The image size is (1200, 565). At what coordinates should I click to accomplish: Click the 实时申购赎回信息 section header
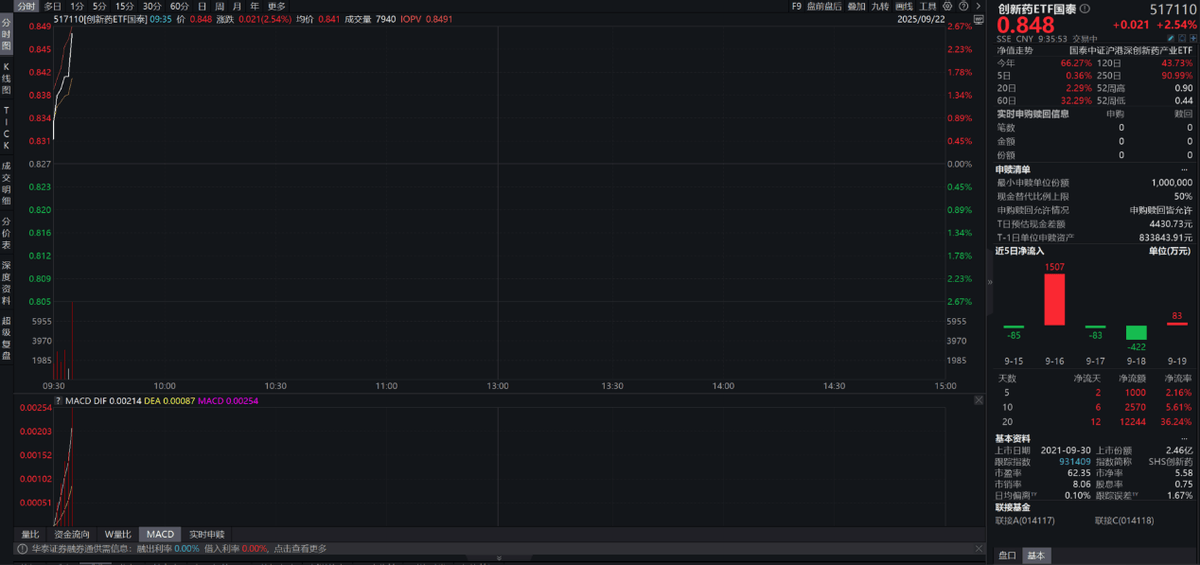[1032, 113]
